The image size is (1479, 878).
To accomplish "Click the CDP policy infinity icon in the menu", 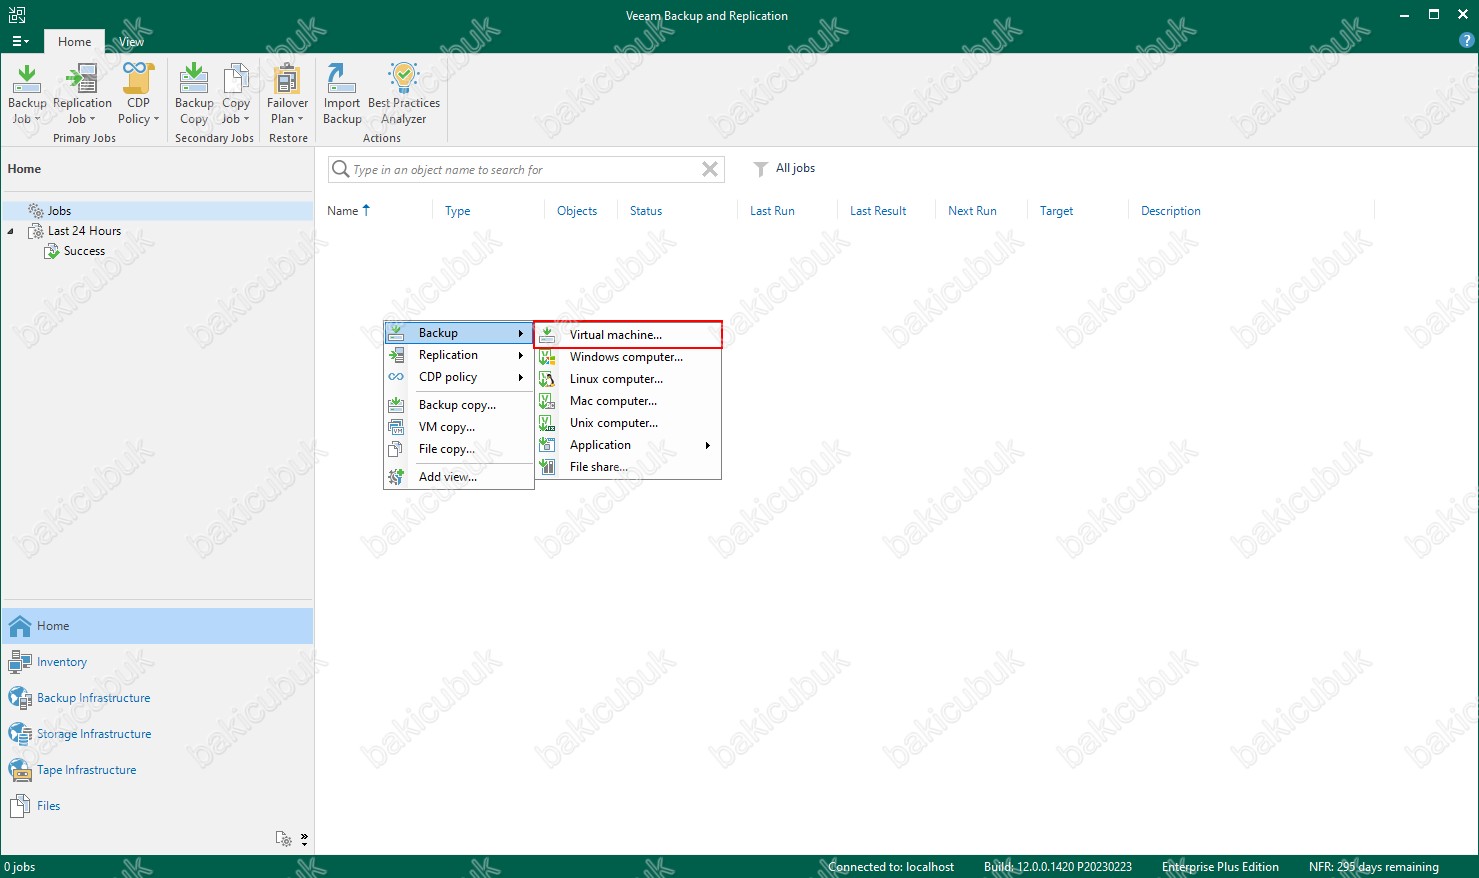I will pos(396,377).
